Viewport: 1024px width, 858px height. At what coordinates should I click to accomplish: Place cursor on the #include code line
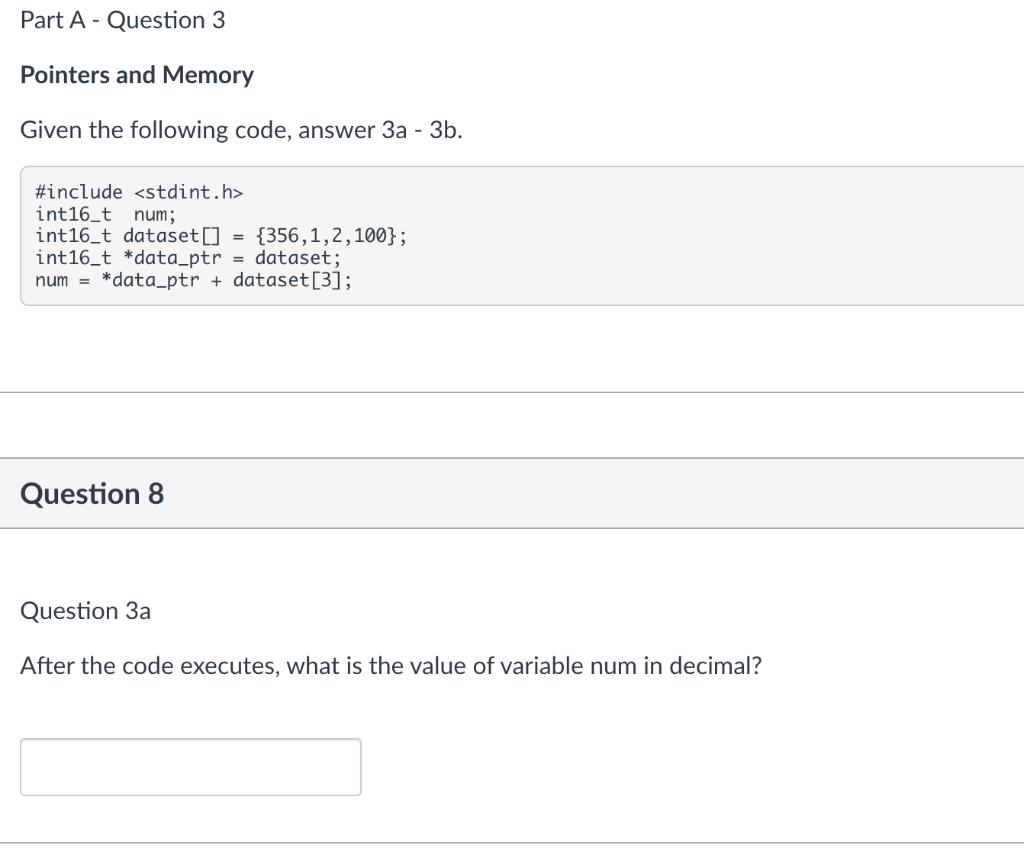pyautogui.click(x=139, y=192)
